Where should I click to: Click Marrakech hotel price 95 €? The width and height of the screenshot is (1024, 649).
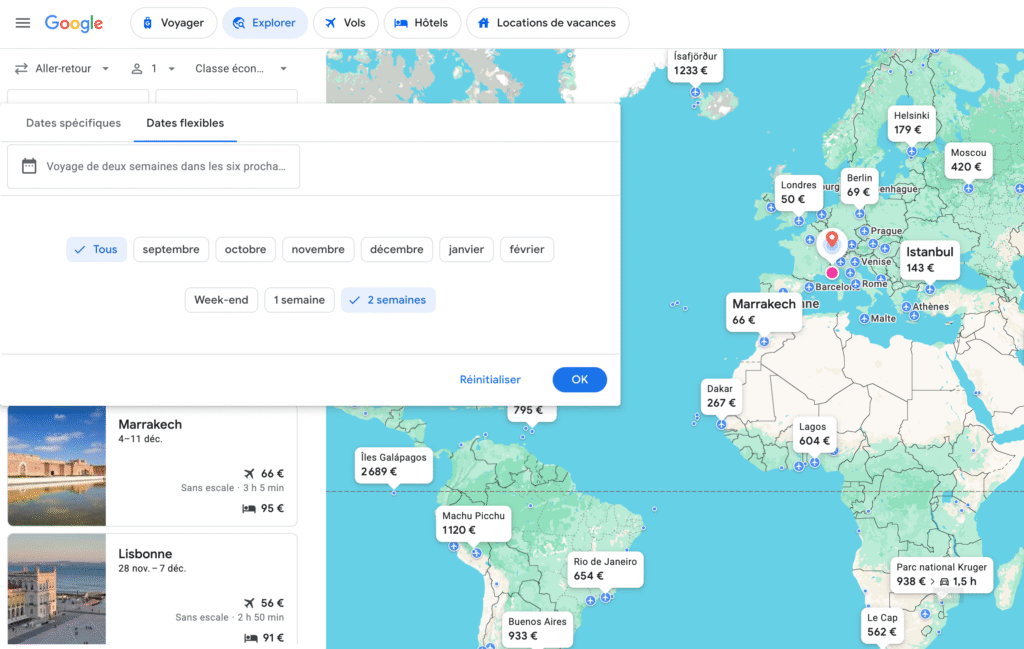(x=263, y=508)
